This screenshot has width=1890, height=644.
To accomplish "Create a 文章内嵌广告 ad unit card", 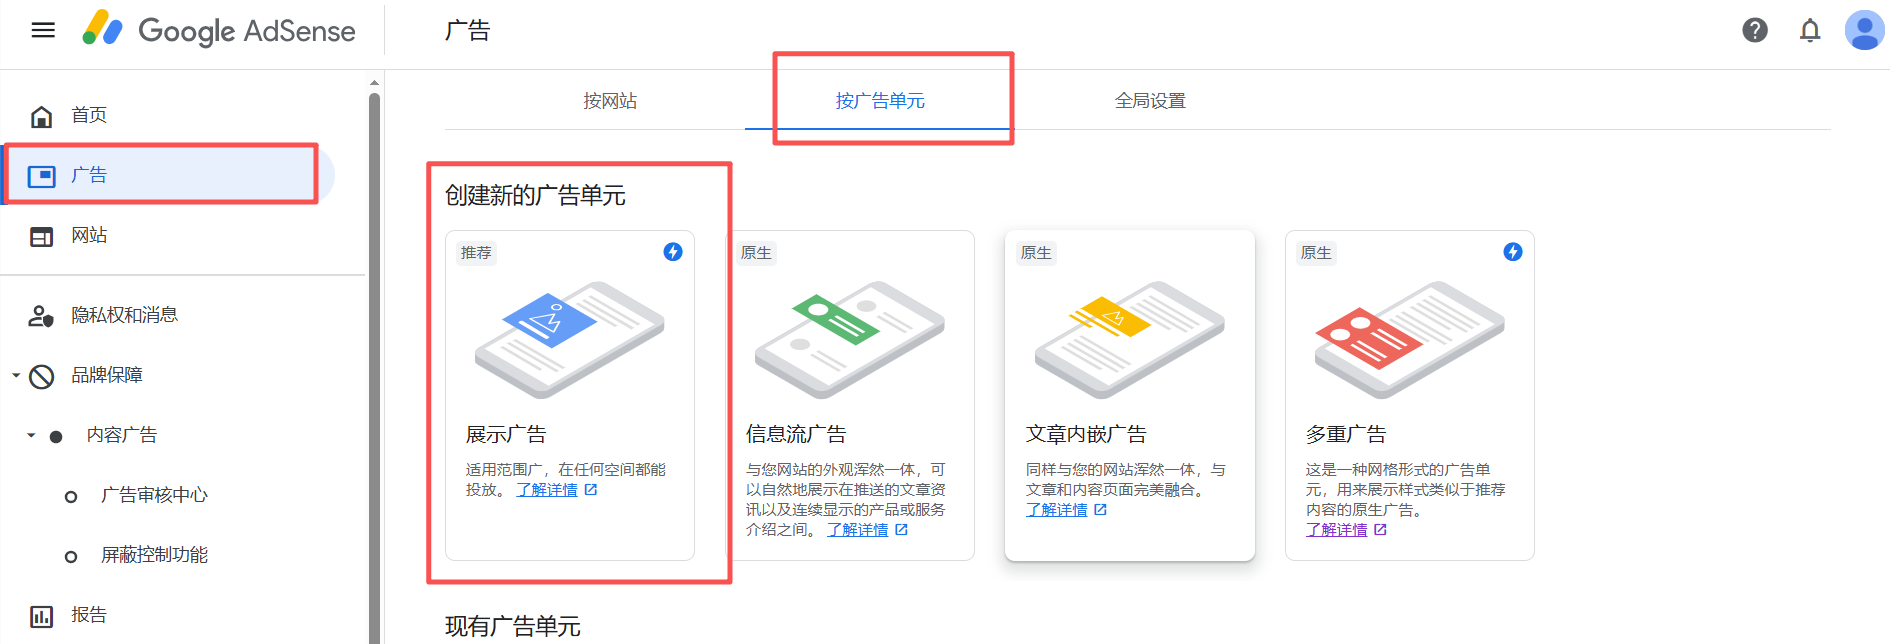I will pyautogui.click(x=1129, y=395).
